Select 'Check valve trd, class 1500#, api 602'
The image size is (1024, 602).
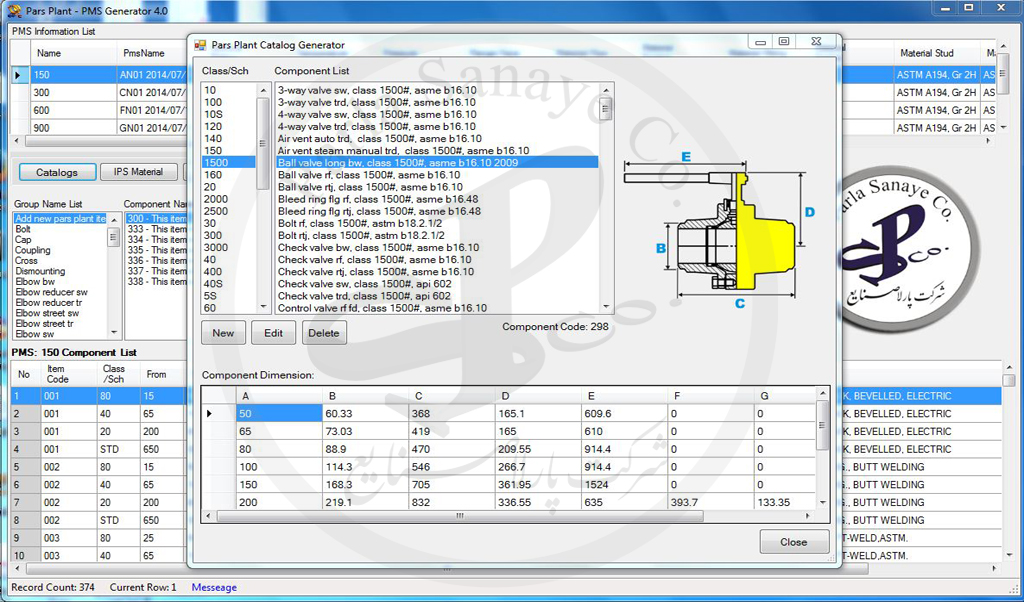coord(437,296)
